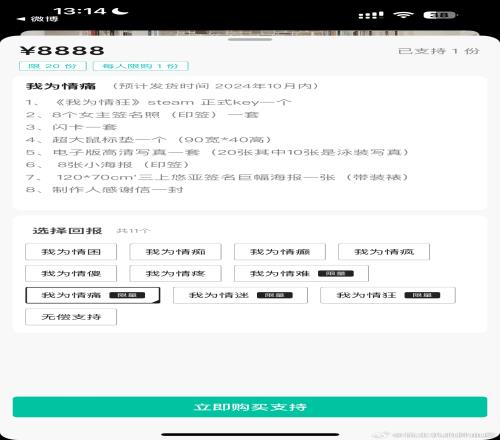Tap the home indicator bar at bottom
This screenshot has height=440, width=500.
(250, 434)
